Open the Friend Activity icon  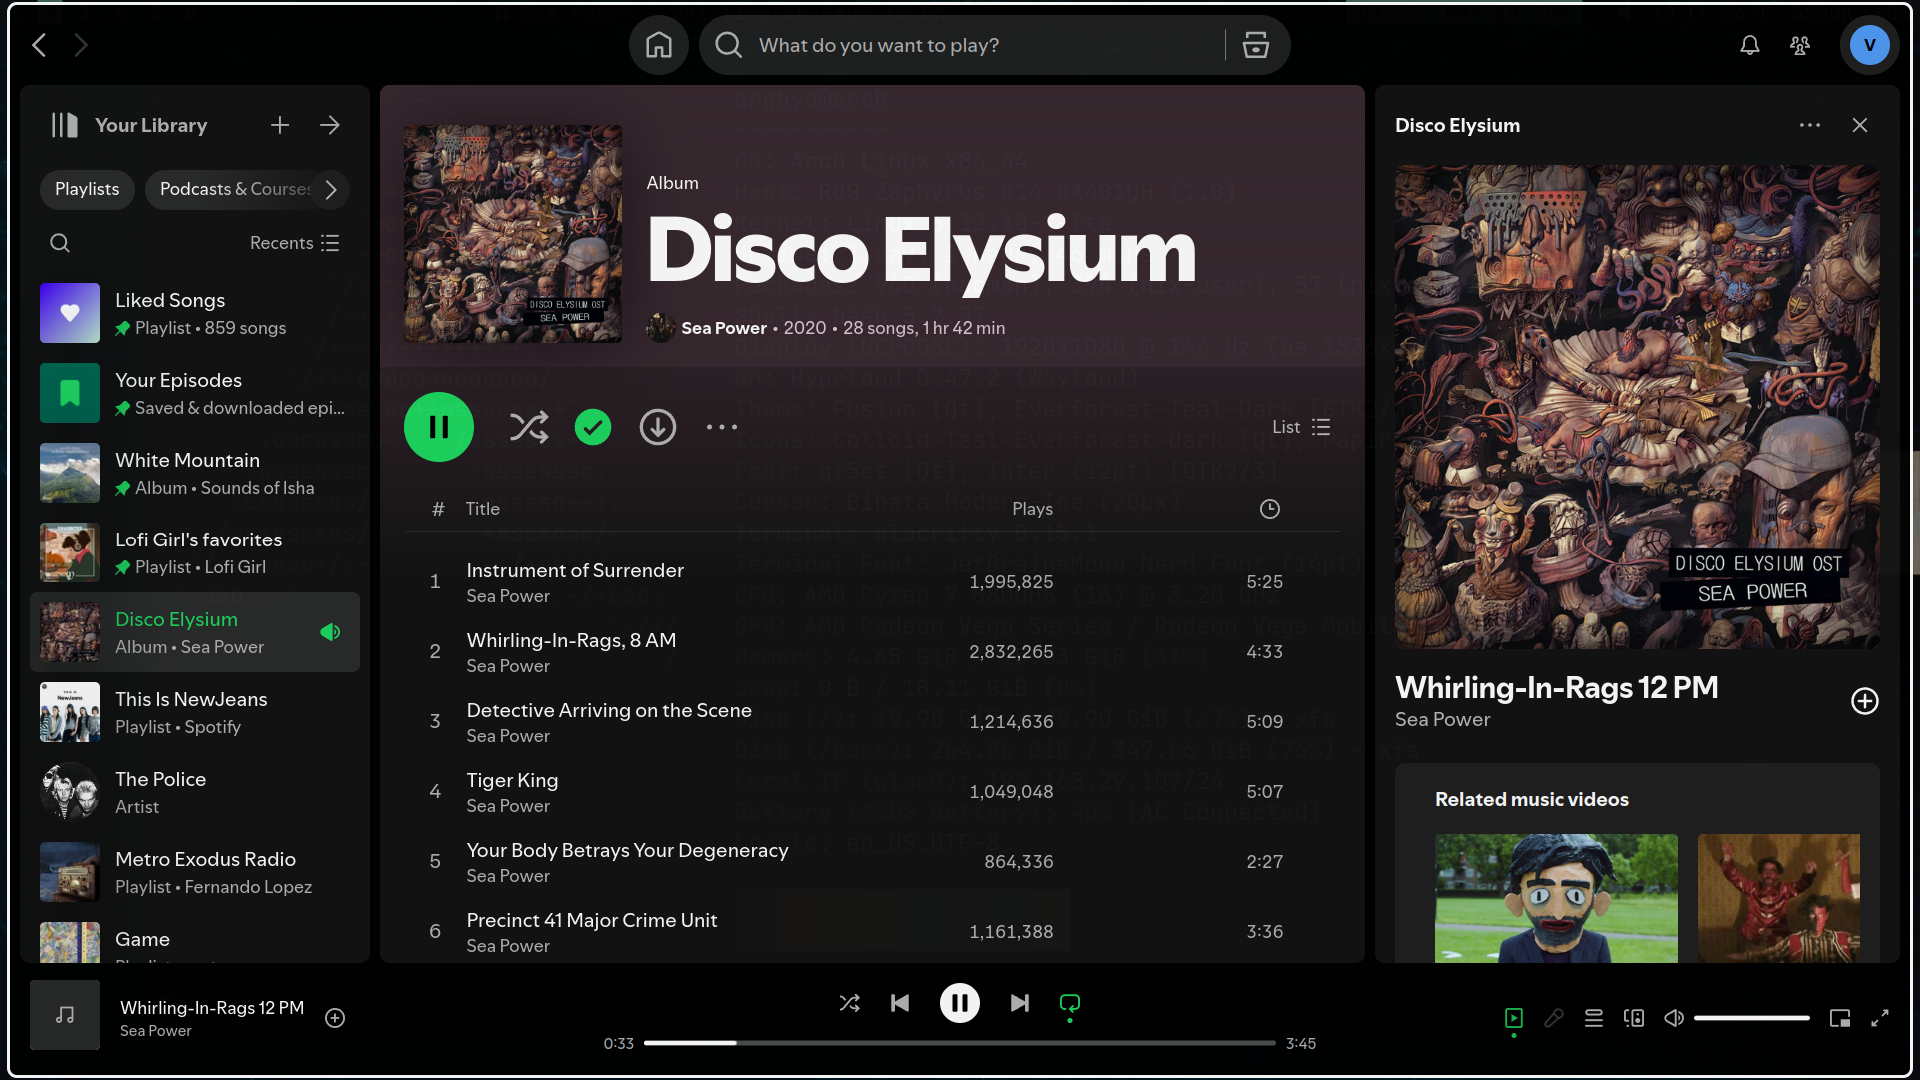tap(1799, 45)
